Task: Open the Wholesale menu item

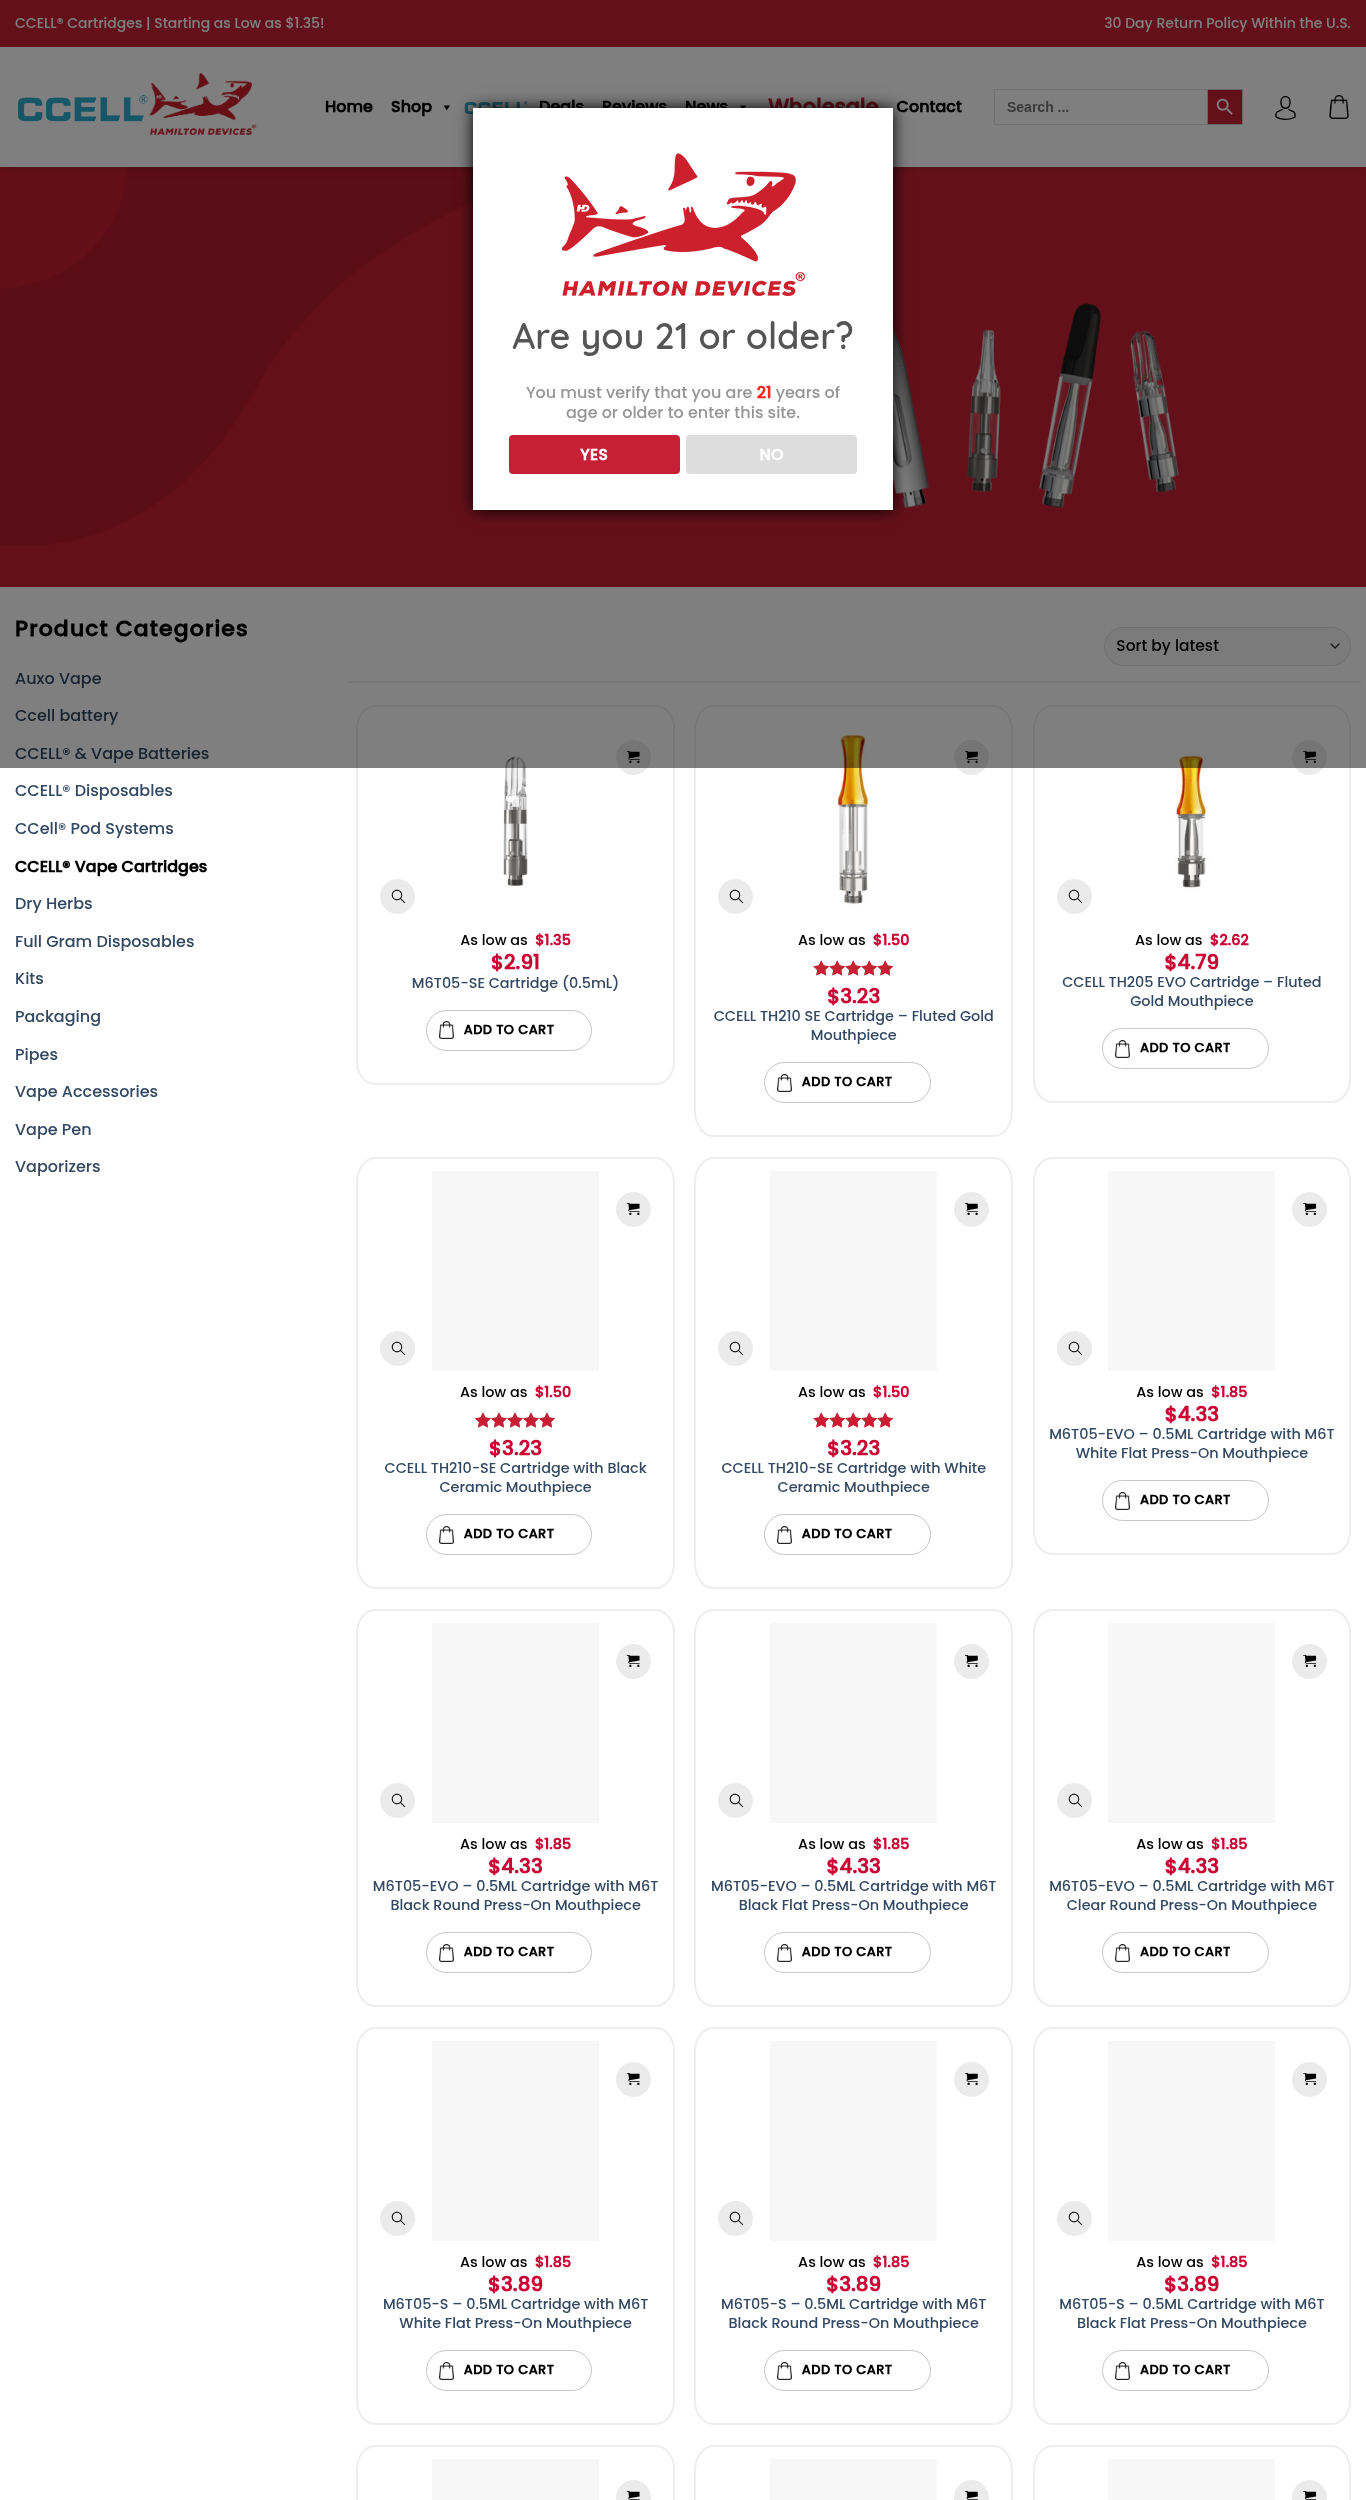Action: [x=823, y=104]
